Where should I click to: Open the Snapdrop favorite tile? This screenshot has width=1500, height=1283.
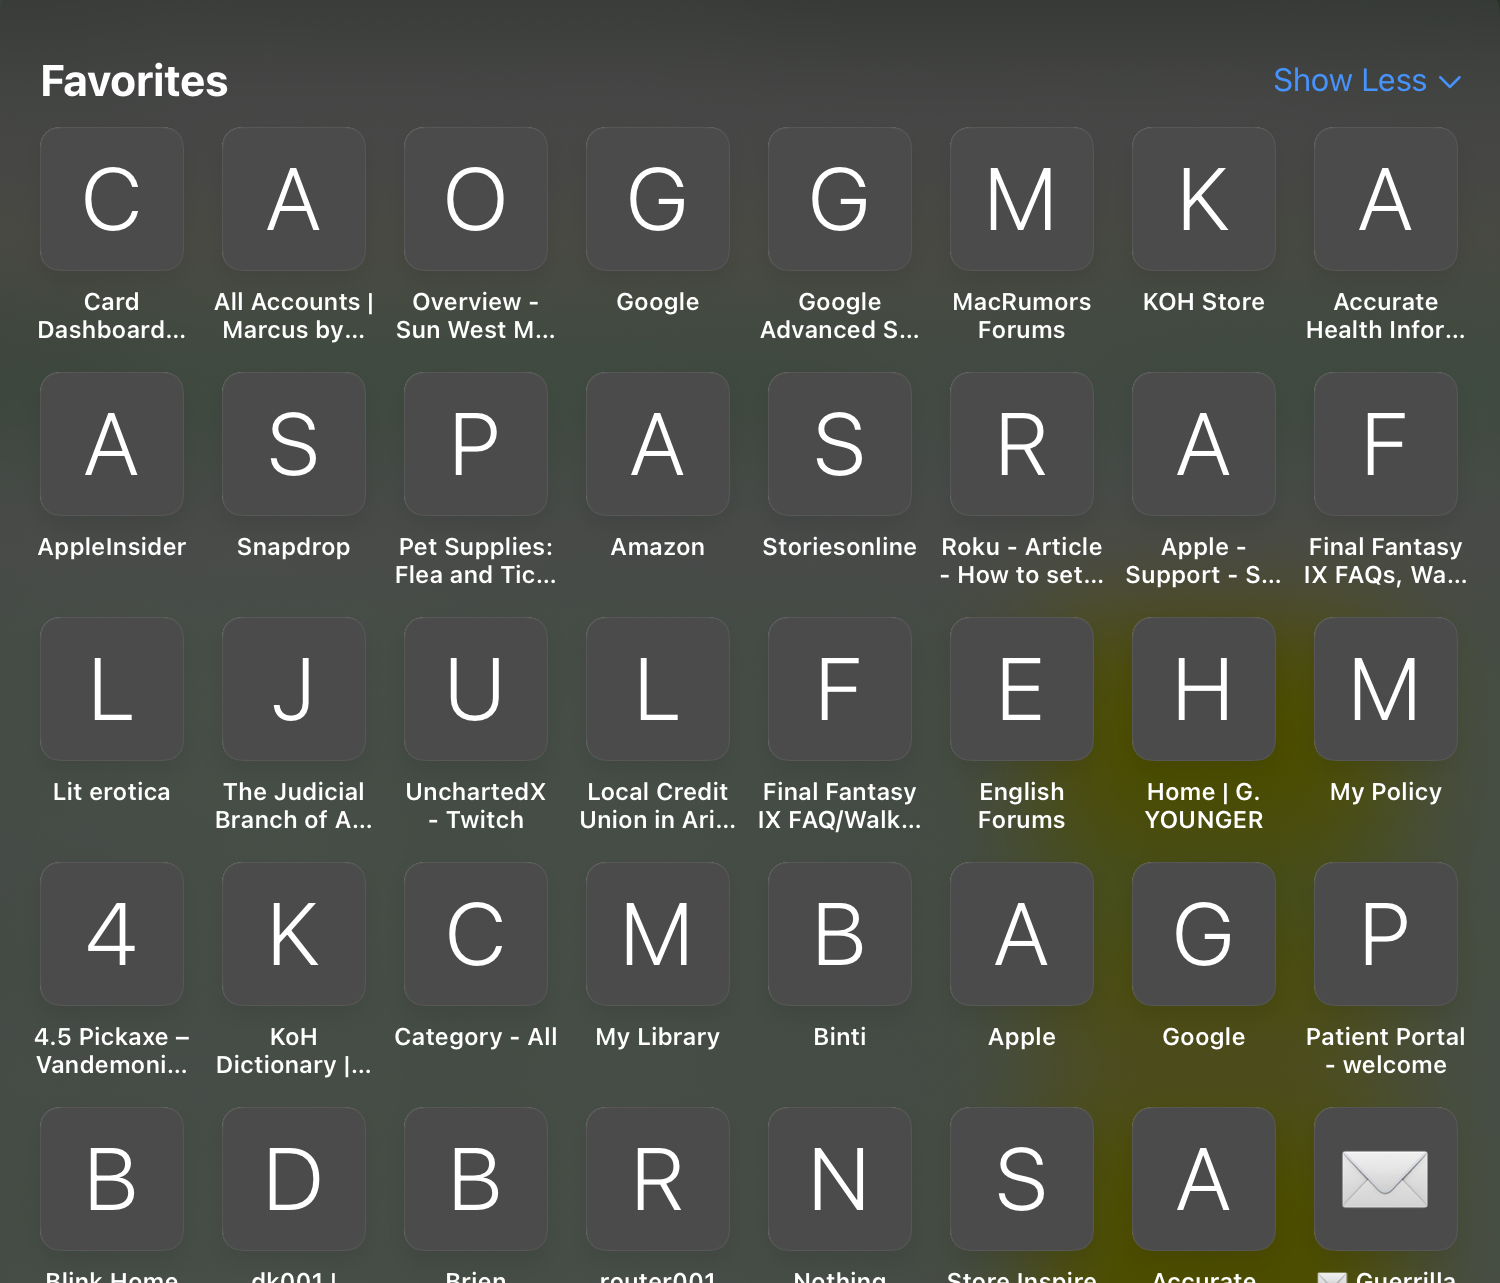(293, 444)
